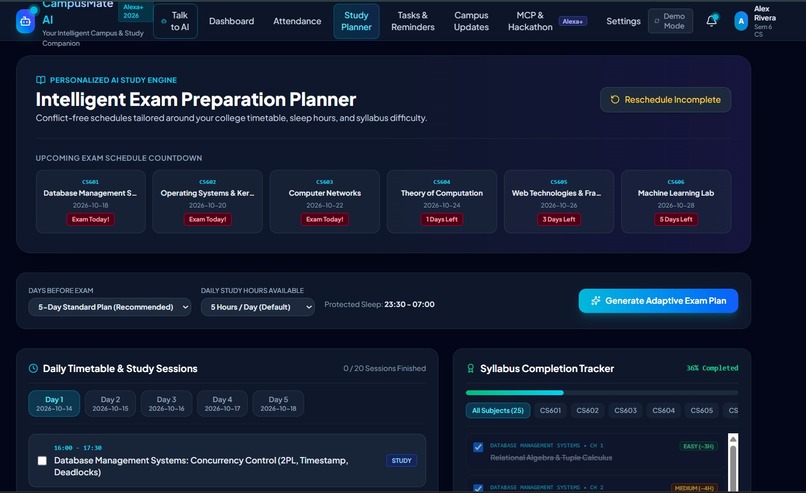Select Day 4 2026-10-17 tab

223,404
